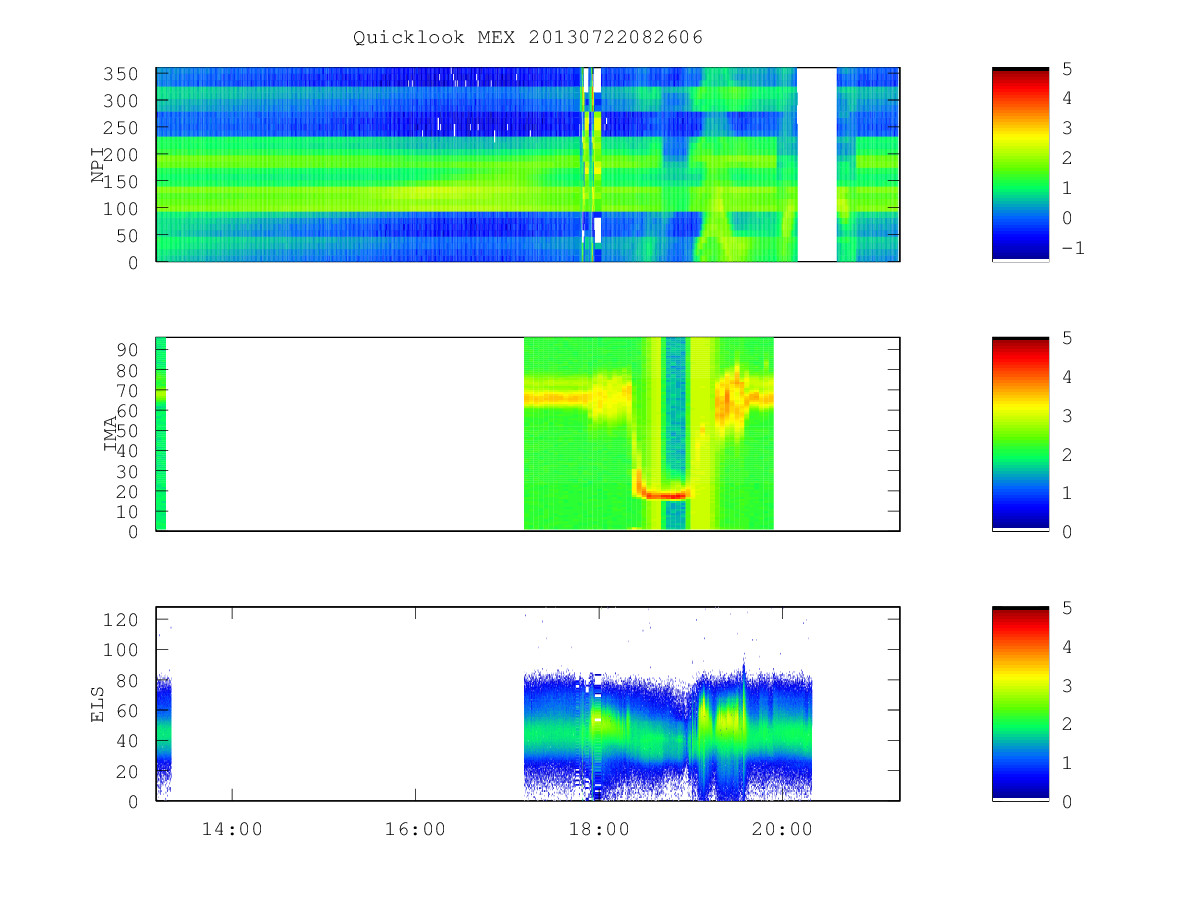Click the 5 label on NPI colorbar
The height and width of the screenshot is (900, 1200).
[x=1067, y=68]
